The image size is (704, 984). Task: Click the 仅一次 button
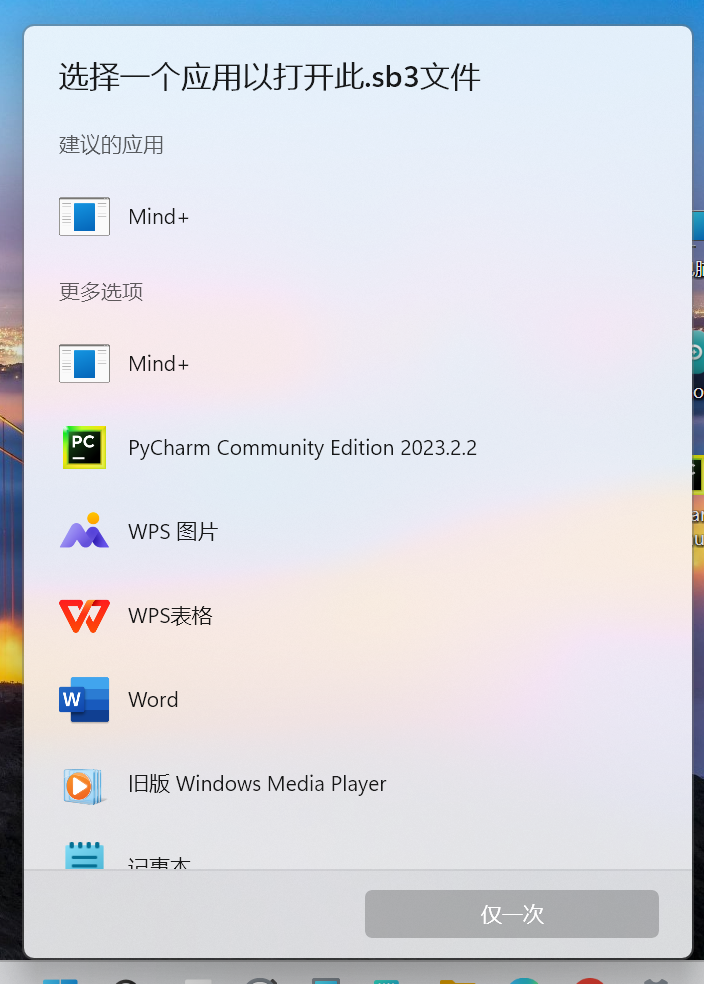point(512,914)
